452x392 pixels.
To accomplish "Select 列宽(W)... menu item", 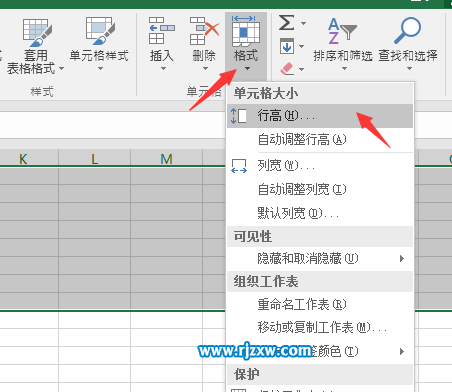I will click(320, 166).
